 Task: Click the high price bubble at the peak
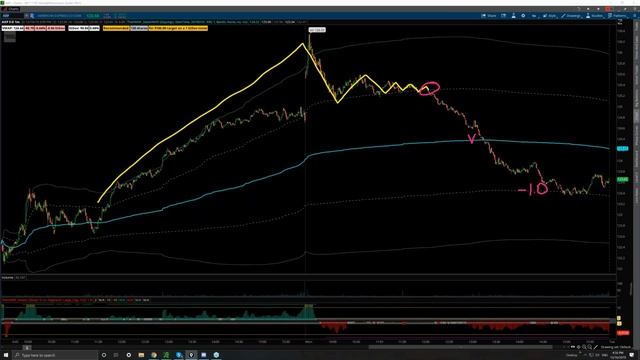pyautogui.click(x=317, y=30)
